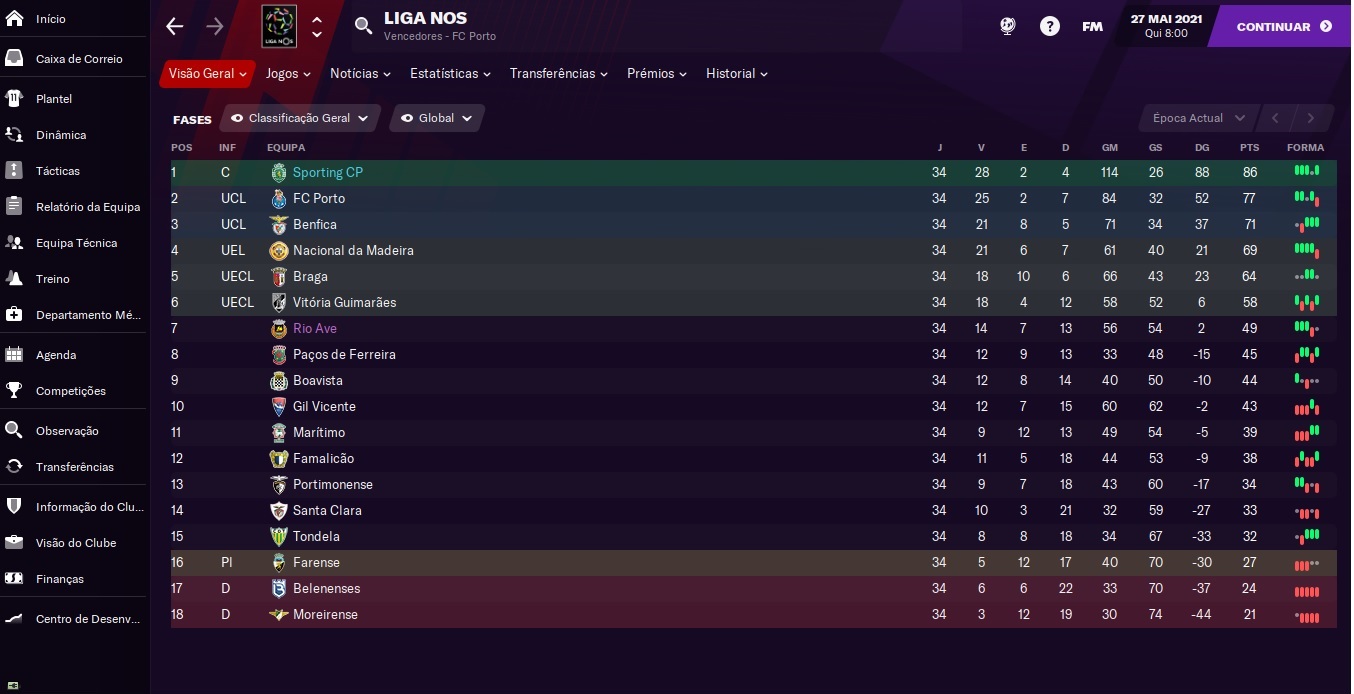Click the Liga NOS competition logo

click(x=278, y=26)
